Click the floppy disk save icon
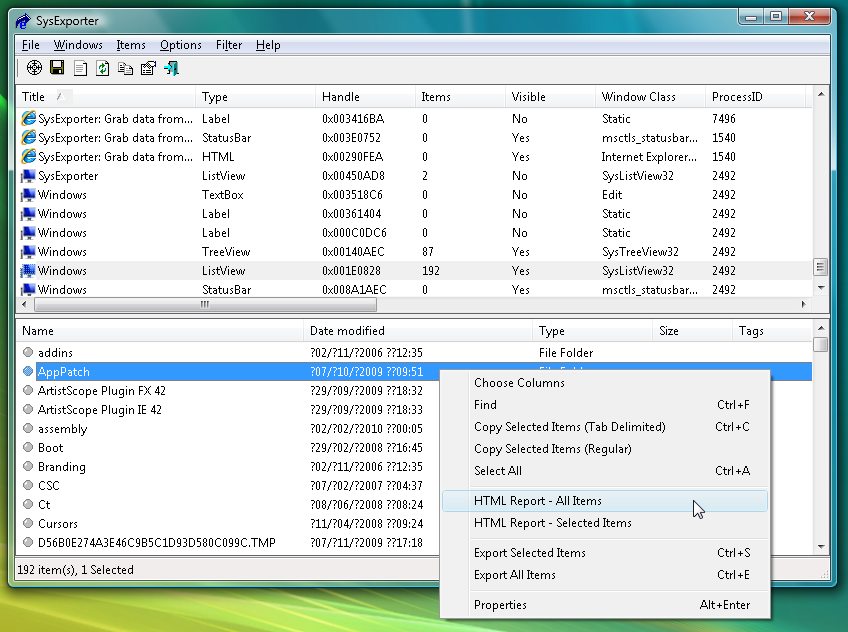This screenshot has width=848, height=632. pyautogui.click(x=57, y=68)
